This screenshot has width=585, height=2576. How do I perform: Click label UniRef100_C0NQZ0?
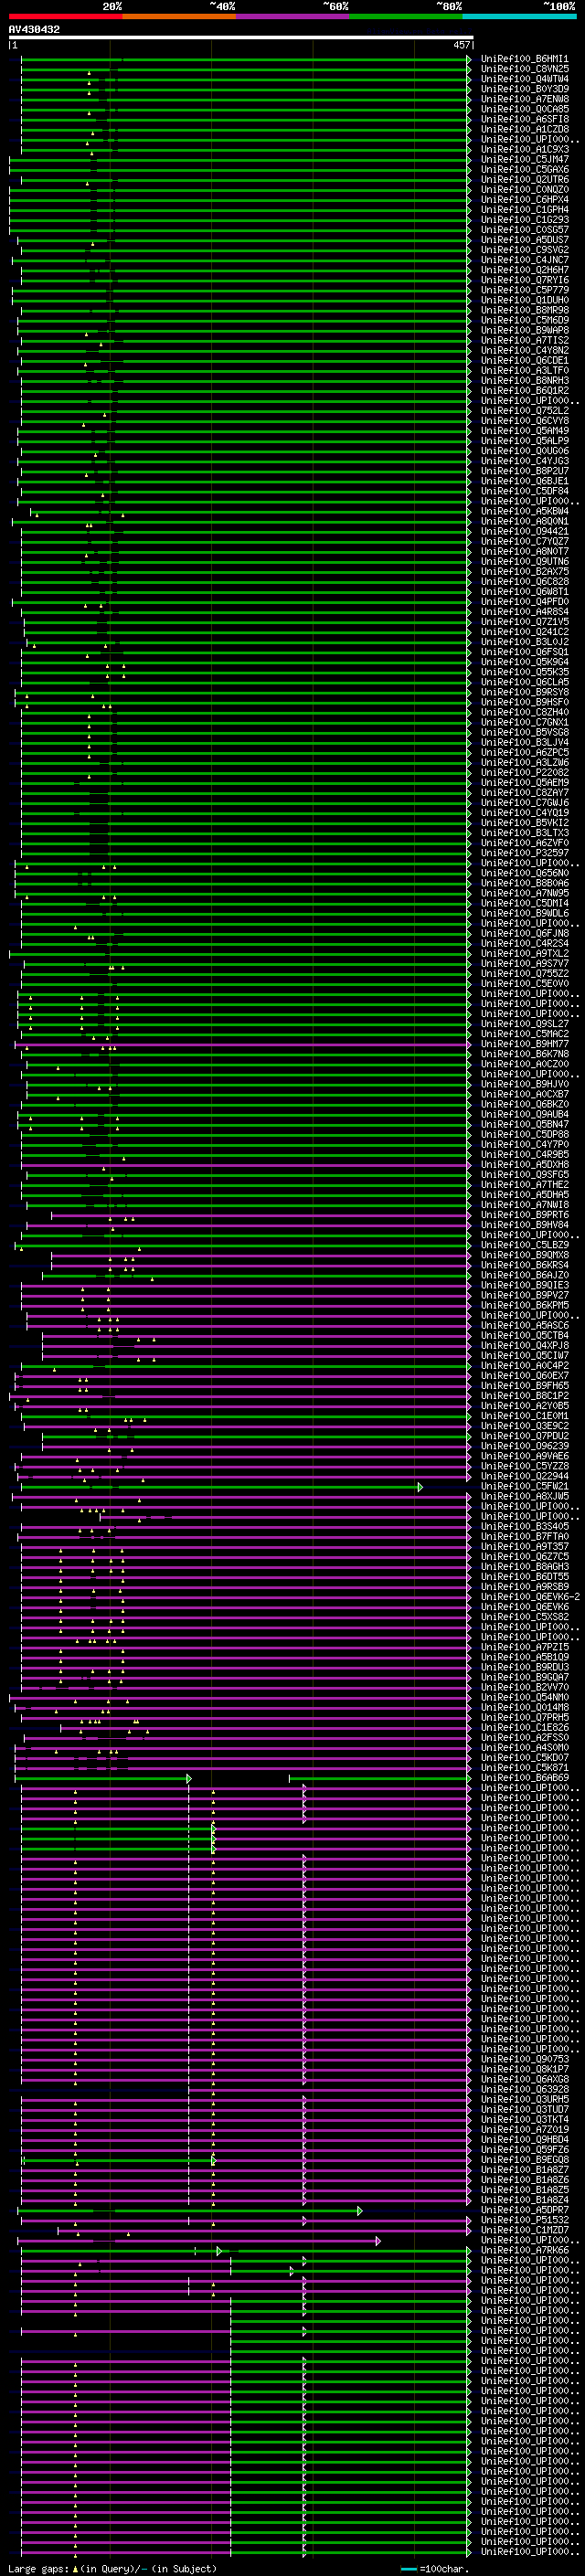(525, 190)
